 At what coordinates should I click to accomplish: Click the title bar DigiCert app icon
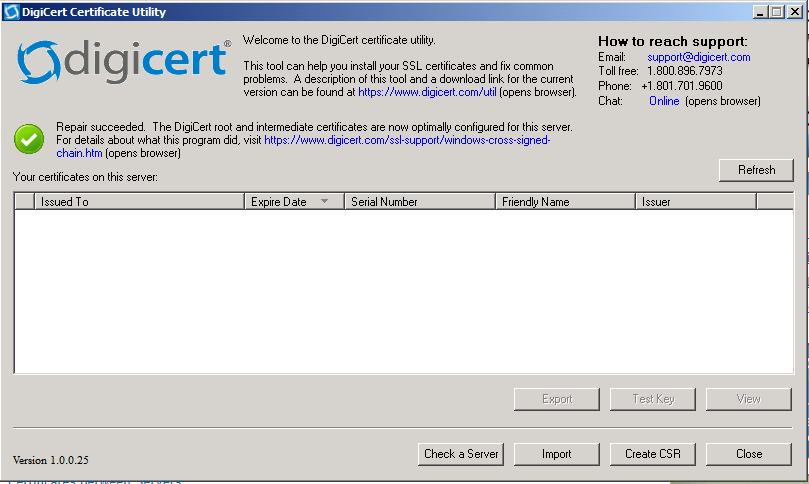11,12
